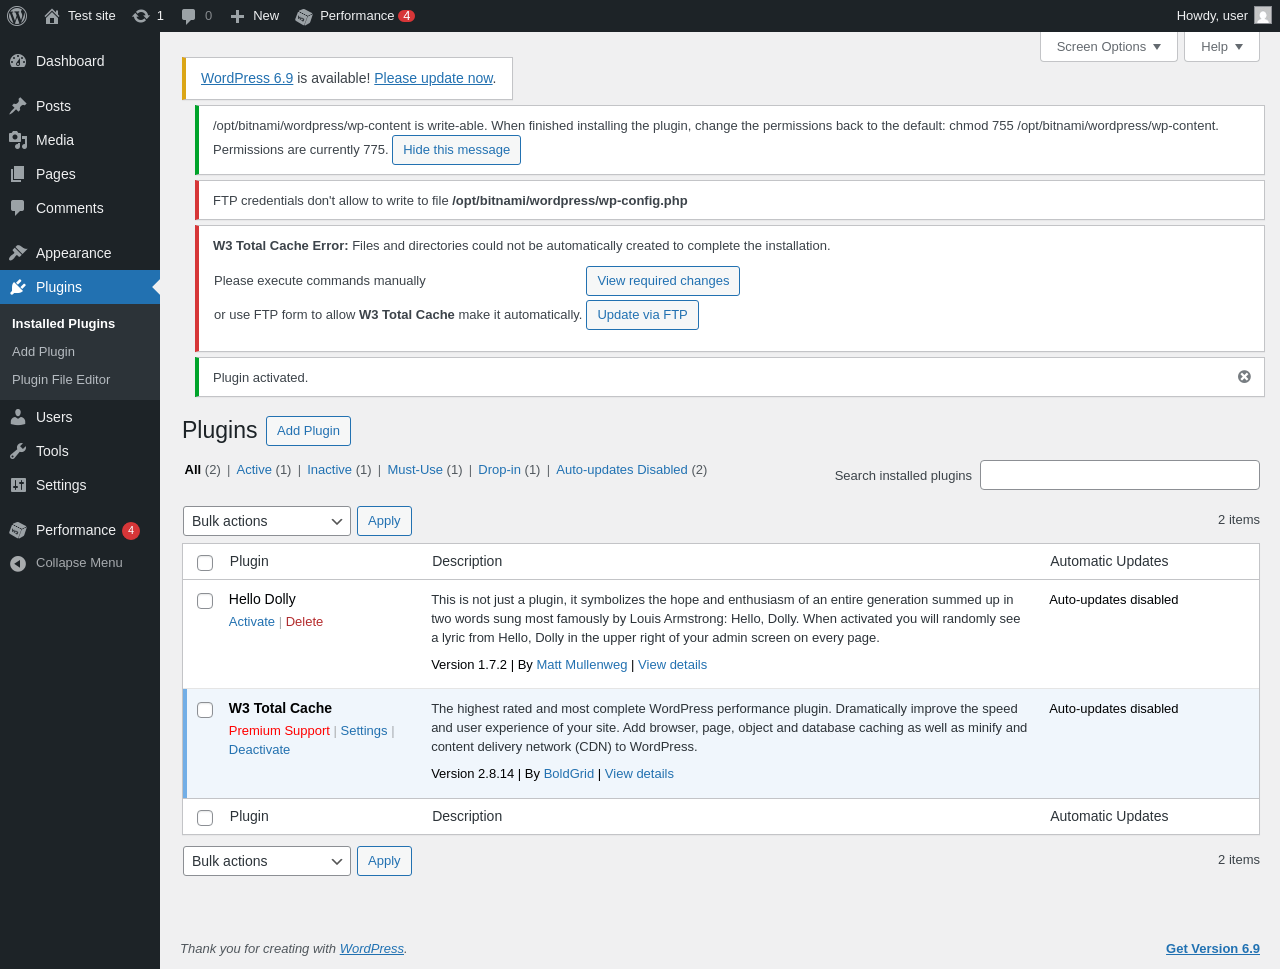The height and width of the screenshot is (969, 1280).
Task: Open WordPress 6.9 link in update notice
Action: pos(247,78)
